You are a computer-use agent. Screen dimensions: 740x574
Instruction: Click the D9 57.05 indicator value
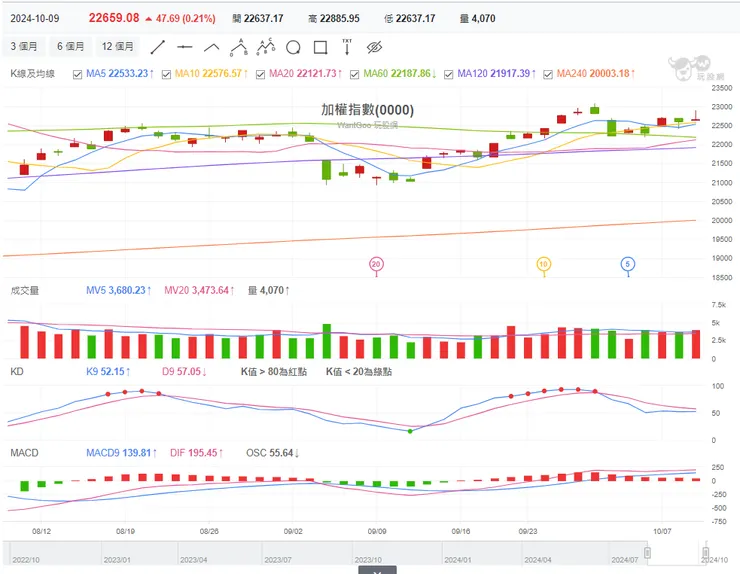click(x=185, y=371)
